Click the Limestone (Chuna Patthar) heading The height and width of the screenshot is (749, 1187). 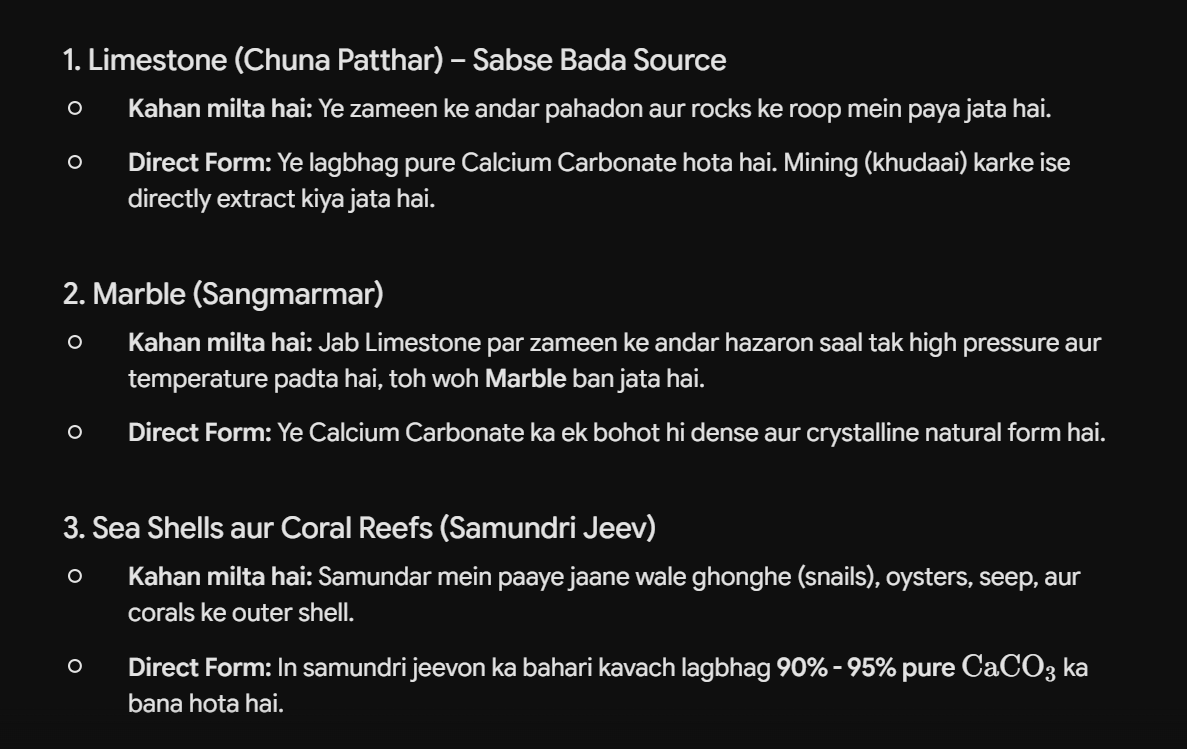tap(394, 61)
